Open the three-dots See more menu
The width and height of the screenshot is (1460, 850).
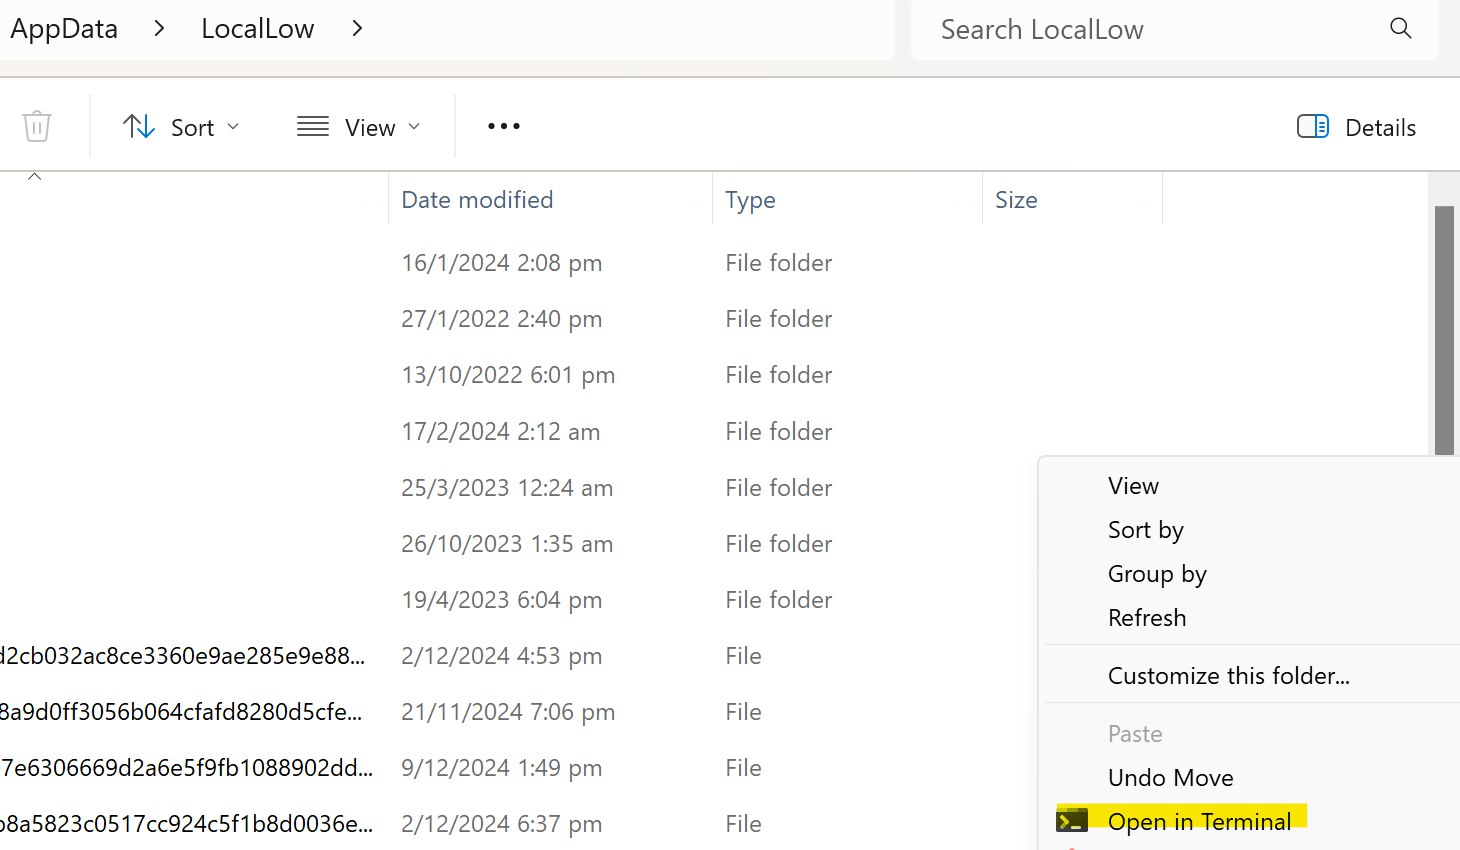[504, 127]
